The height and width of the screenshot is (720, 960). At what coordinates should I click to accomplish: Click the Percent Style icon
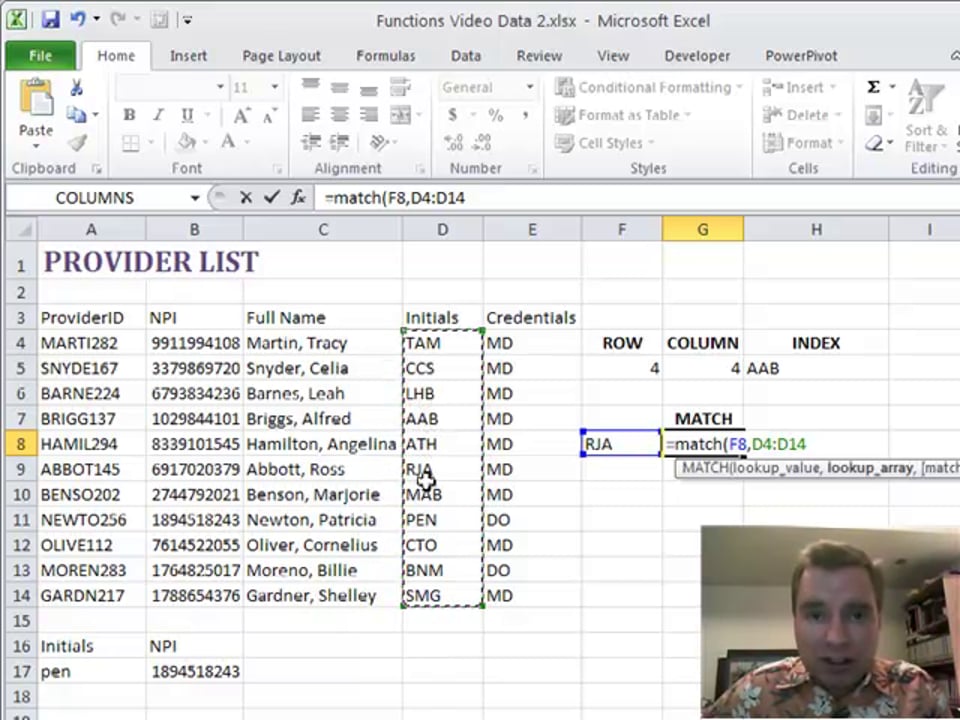[495, 115]
